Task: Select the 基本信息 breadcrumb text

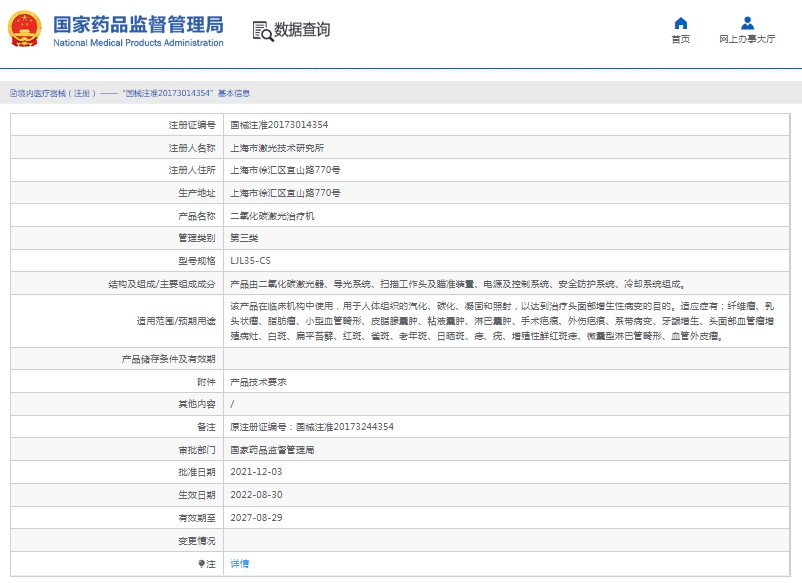Action: pyautogui.click(x=234, y=93)
